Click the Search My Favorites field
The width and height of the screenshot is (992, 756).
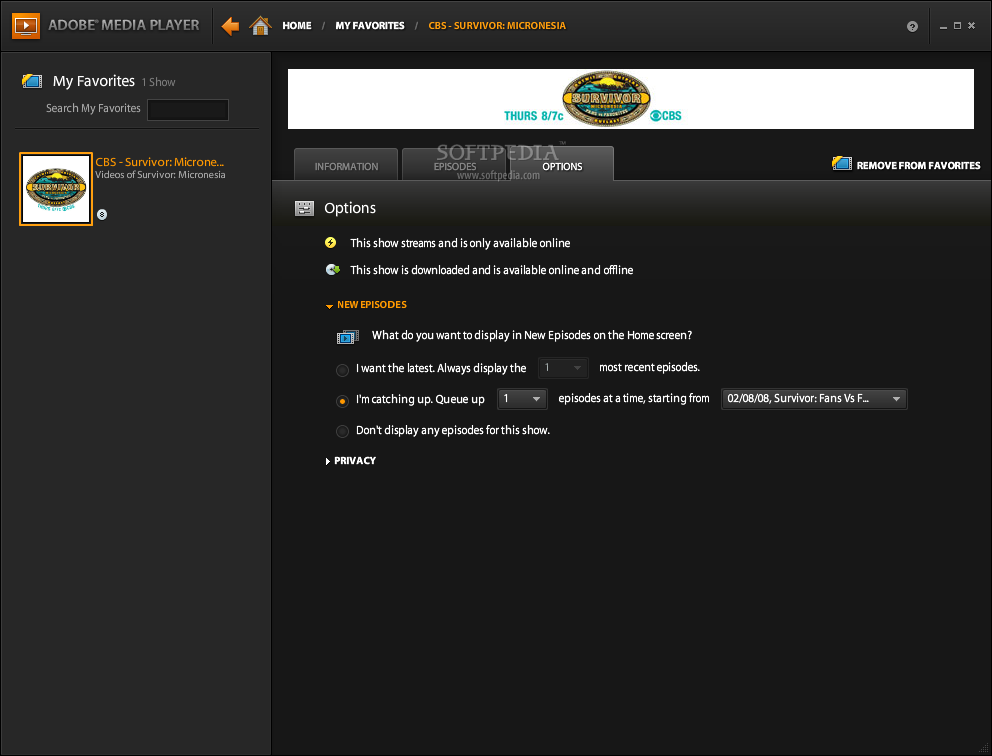tap(188, 109)
